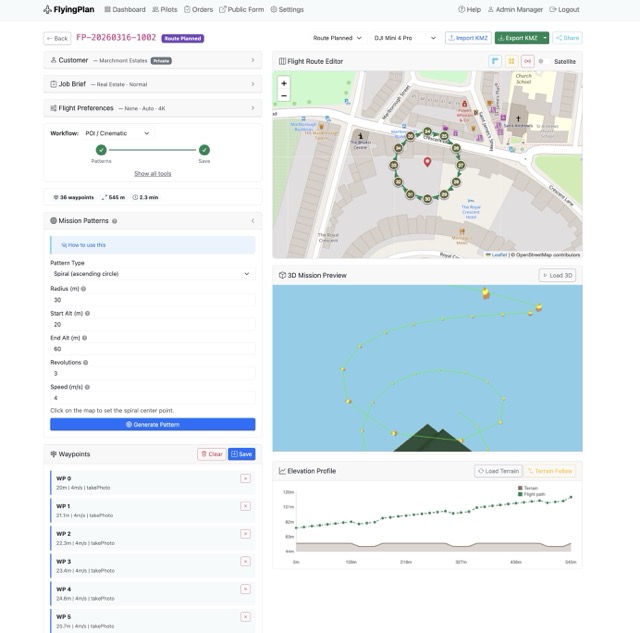Select the Patterns workflow step checkmark
The image size is (640, 633).
pyautogui.click(x=101, y=150)
